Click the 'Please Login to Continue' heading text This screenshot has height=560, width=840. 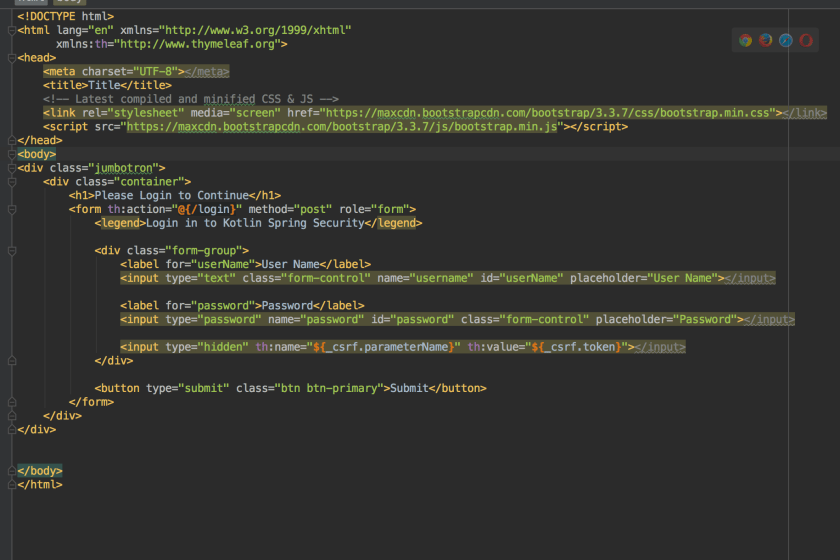click(x=171, y=196)
